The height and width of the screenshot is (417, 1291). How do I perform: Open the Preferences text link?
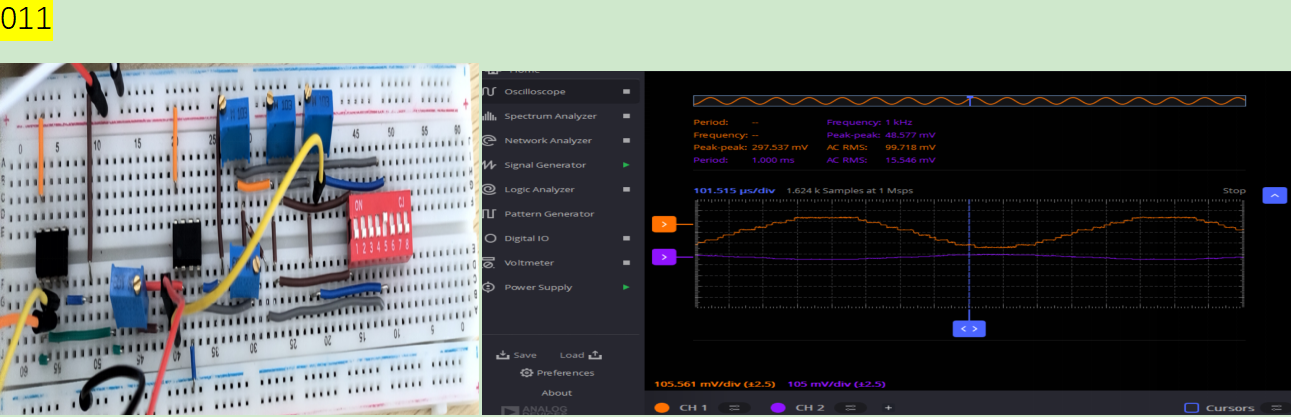click(x=565, y=373)
